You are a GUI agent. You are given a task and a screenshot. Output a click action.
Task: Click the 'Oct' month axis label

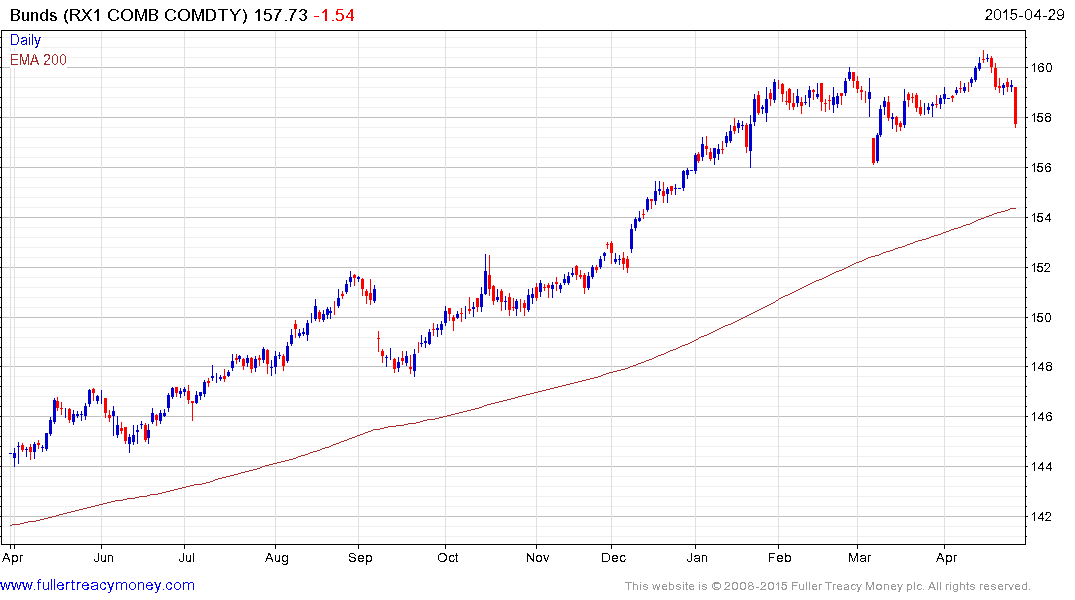[x=448, y=557]
